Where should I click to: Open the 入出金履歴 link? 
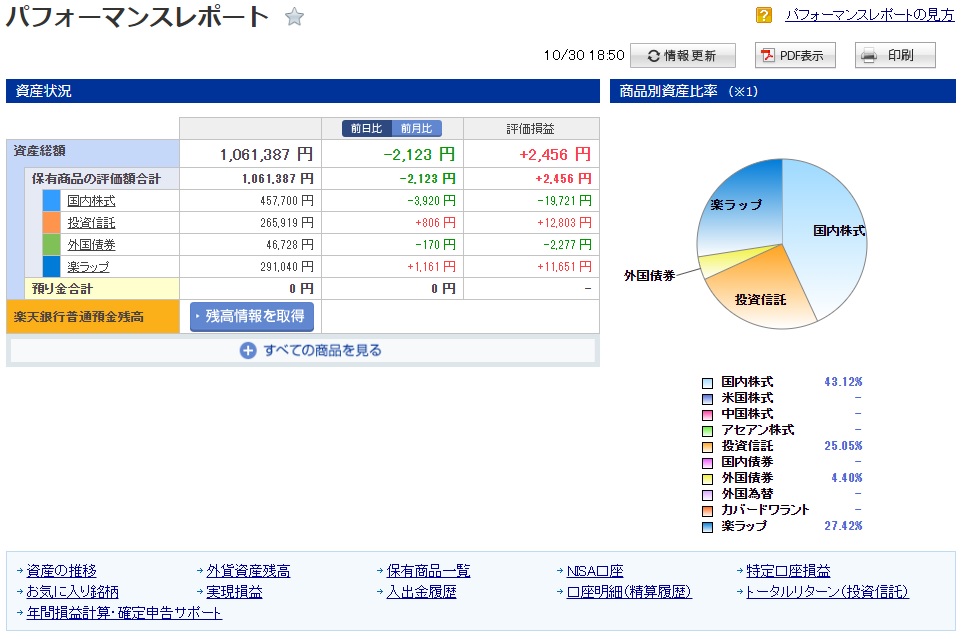coord(422,592)
